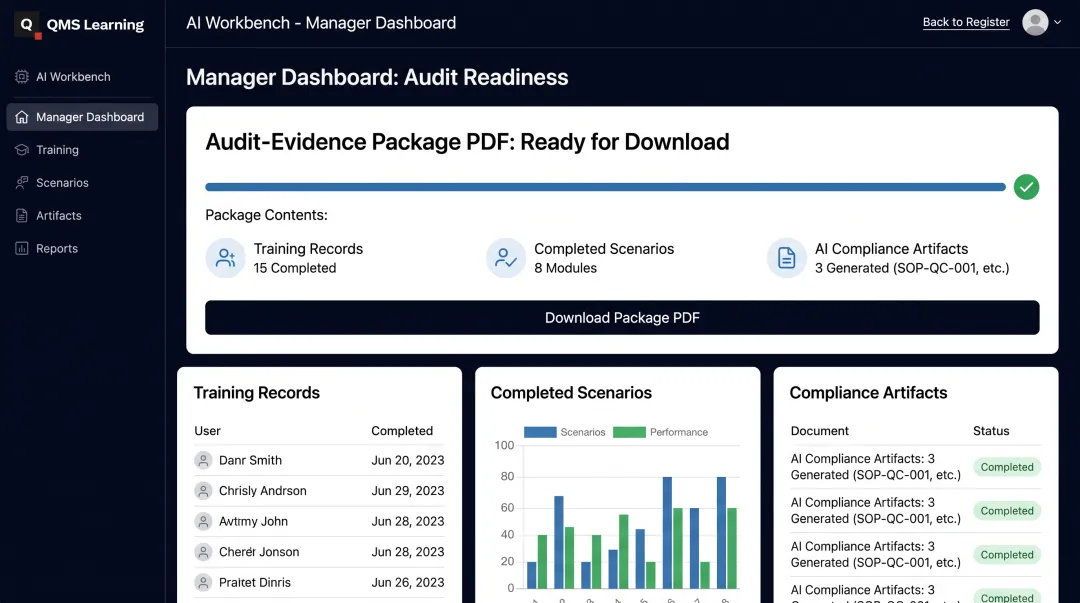Click the Scenarios sidebar icon
The image size is (1080, 603).
point(22,183)
